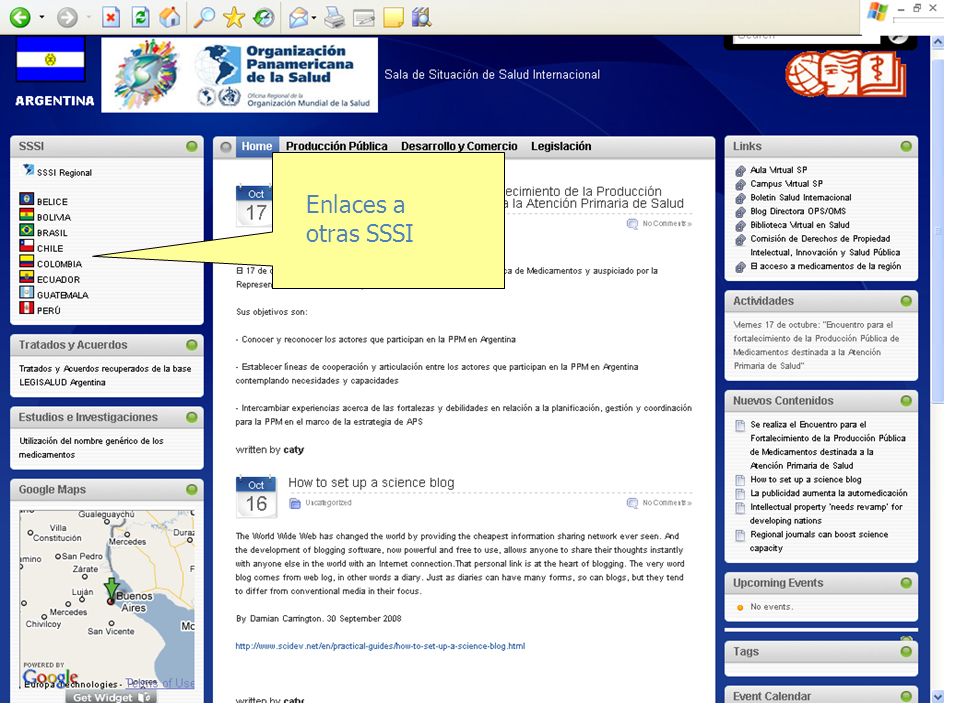Viewport: 960px width, 720px height.
Task: Open the Uncategorized category link
Action: 328,503
